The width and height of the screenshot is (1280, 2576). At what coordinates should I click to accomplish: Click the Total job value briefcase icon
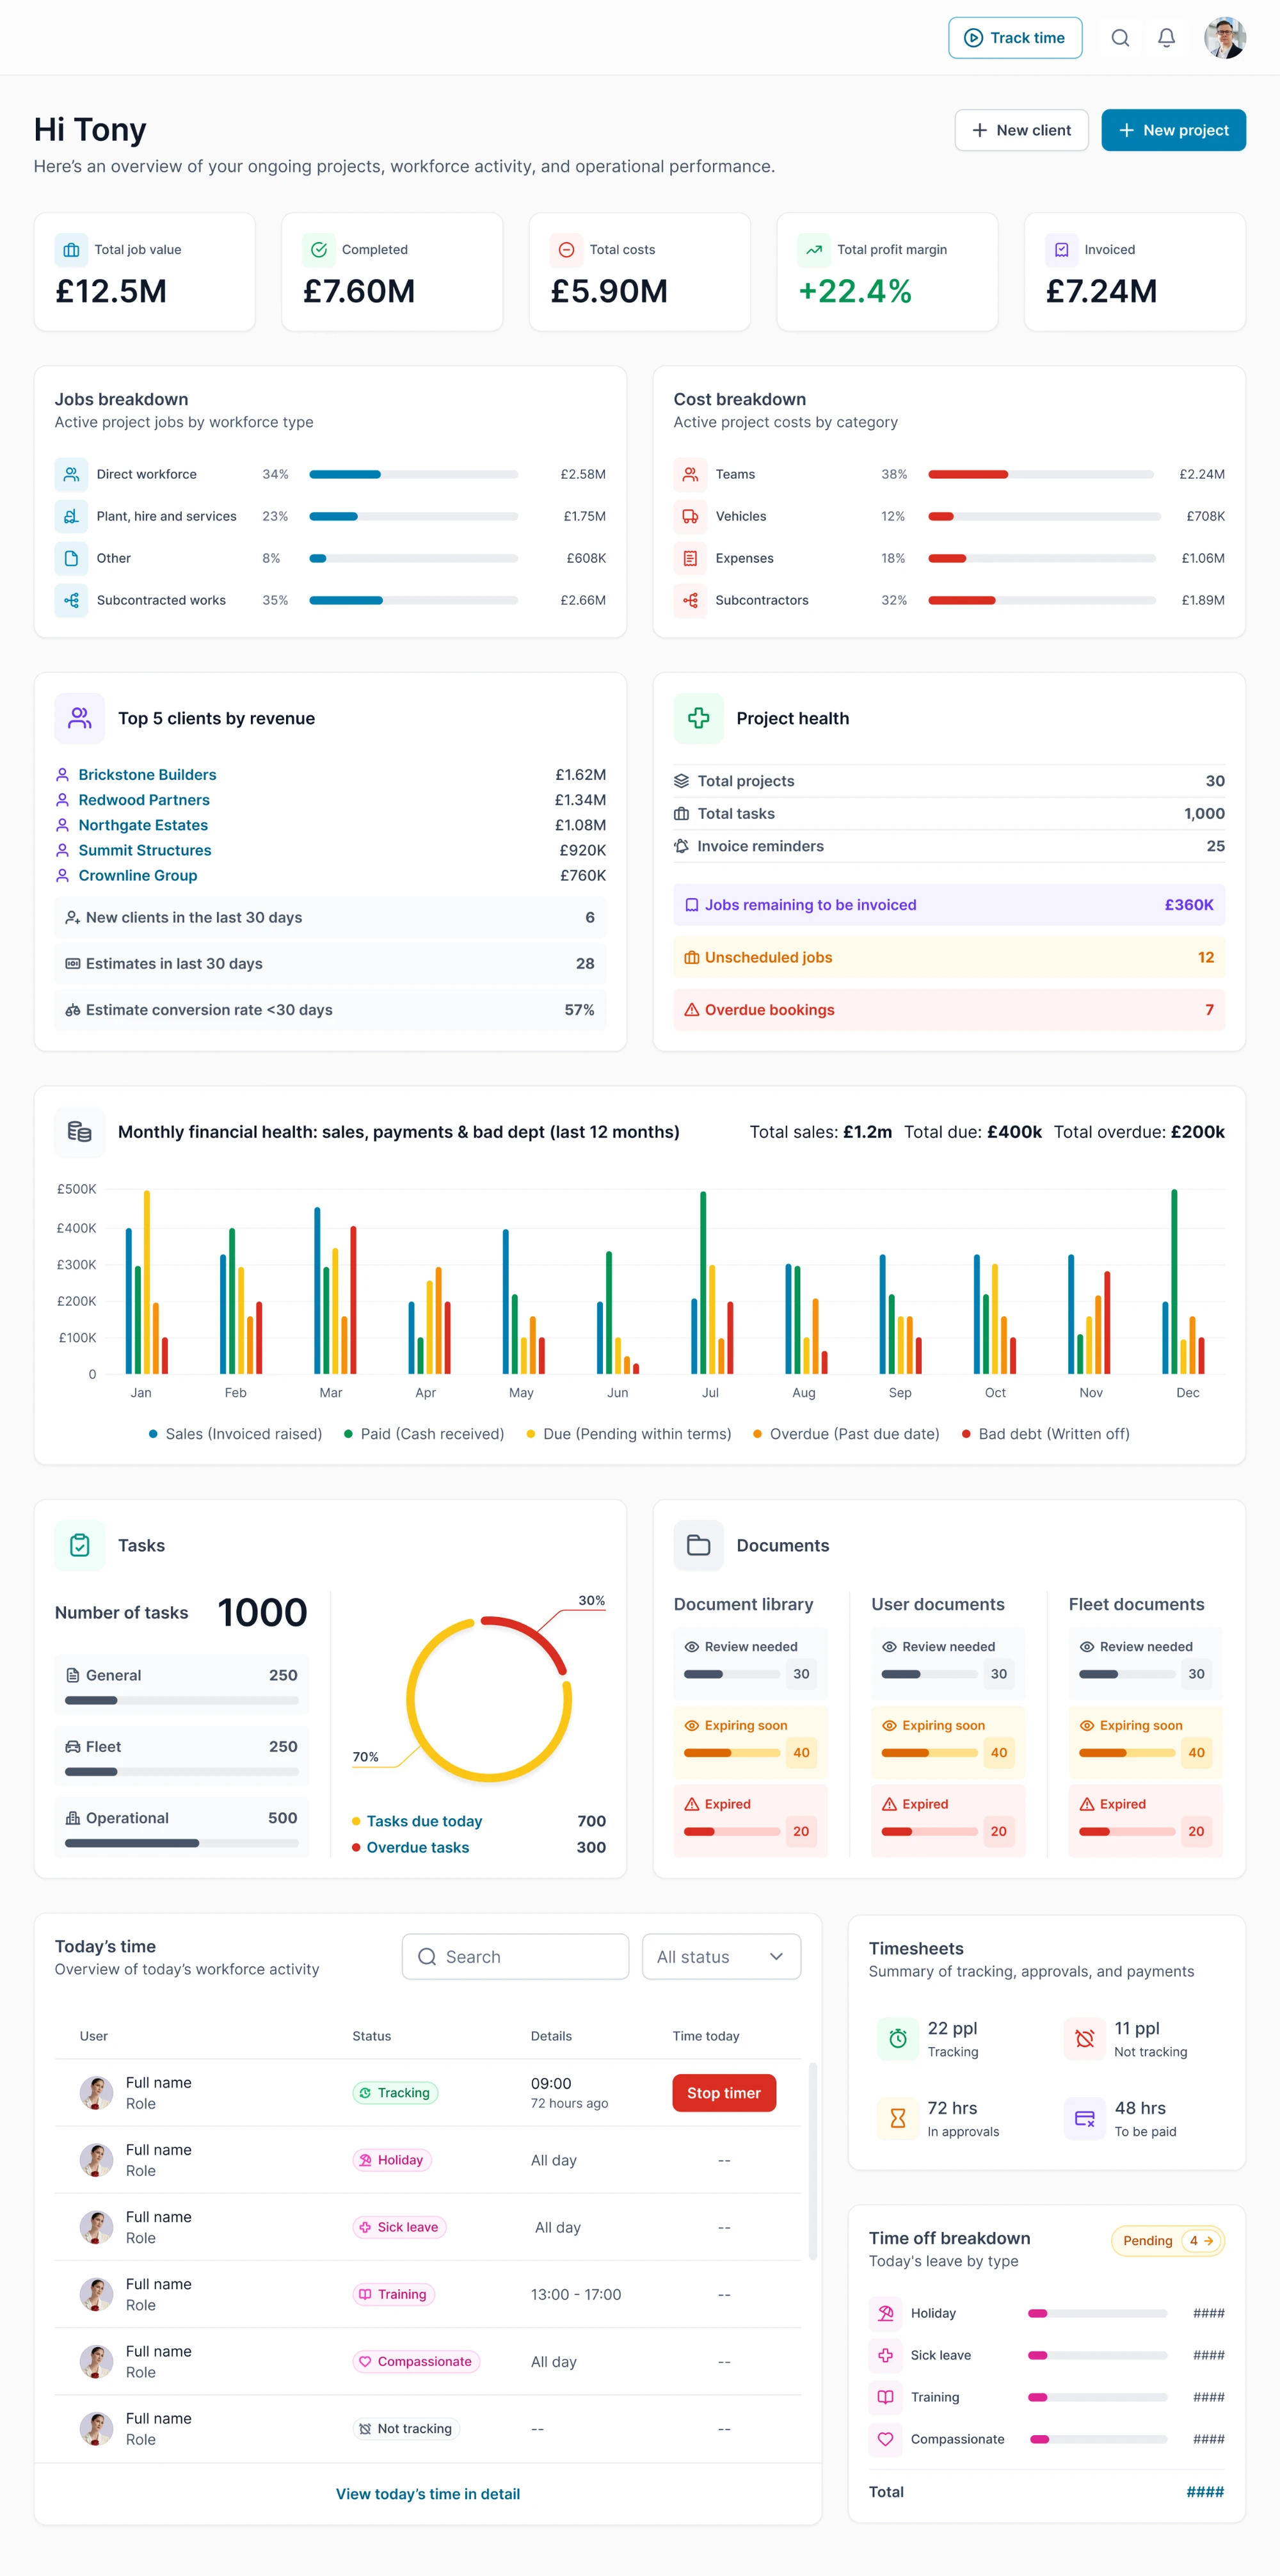(71, 250)
